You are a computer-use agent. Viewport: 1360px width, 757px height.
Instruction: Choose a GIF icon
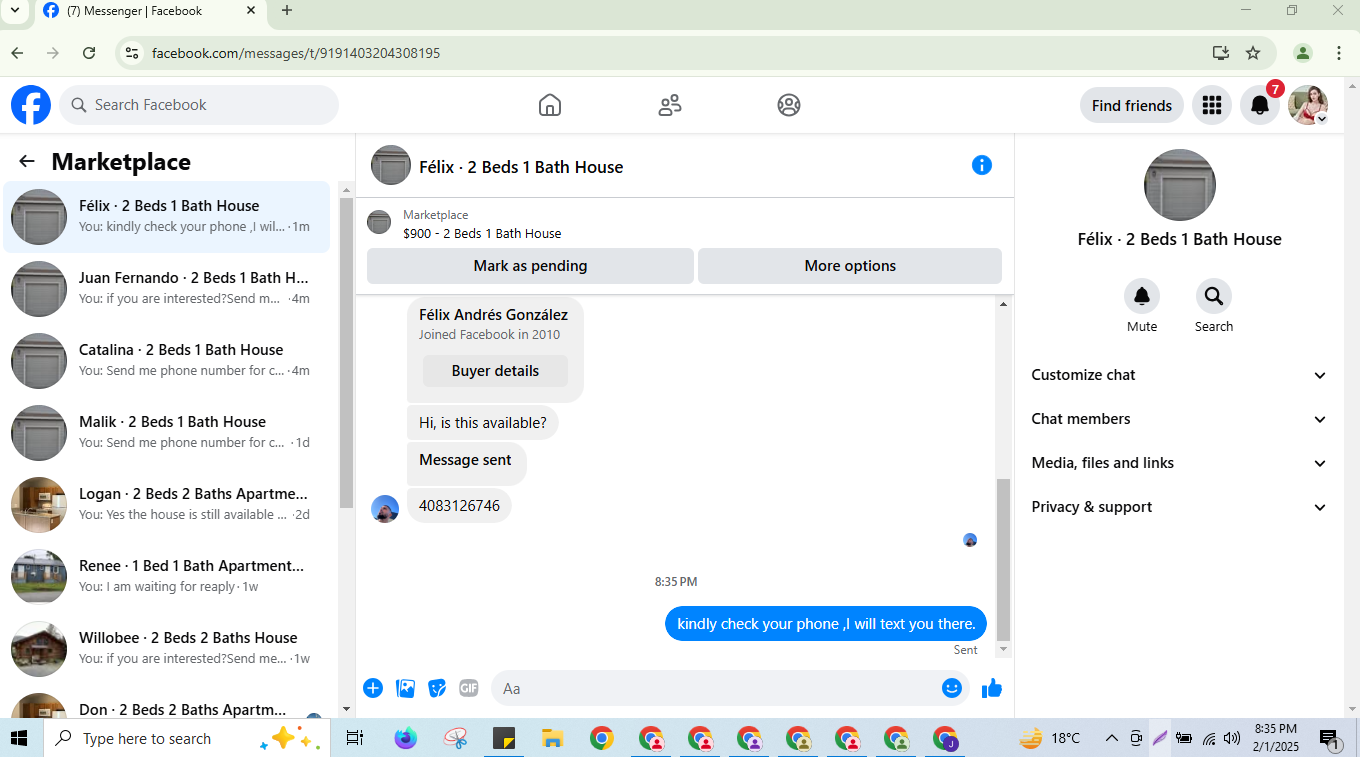(x=469, y=688)
